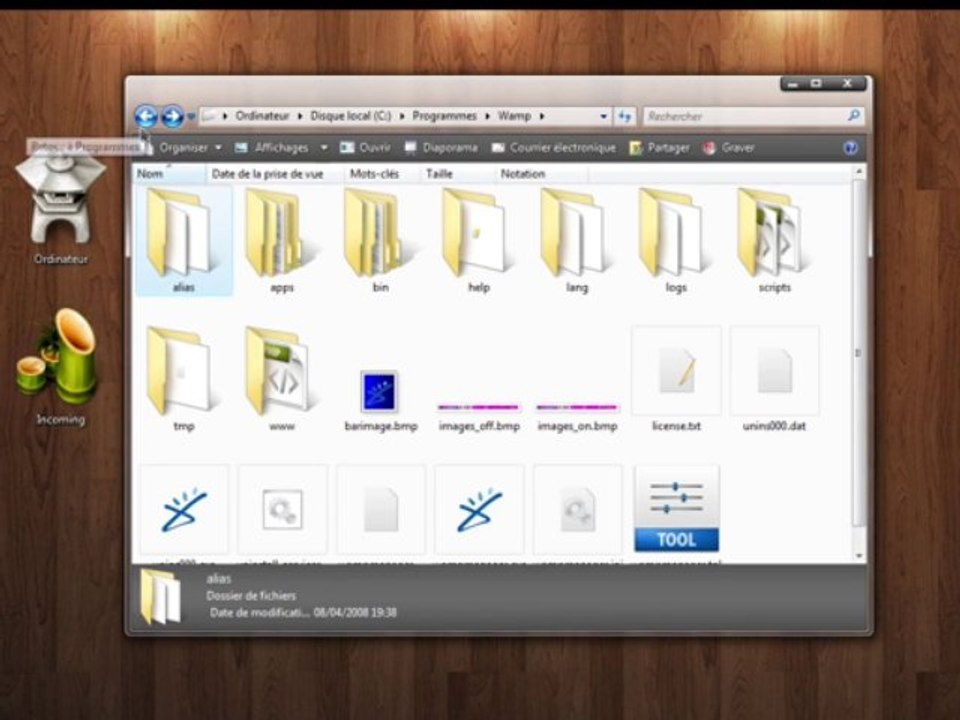Sort by Mots-clés column header
The height and width of the screenshot is (720, 960).
382,174
